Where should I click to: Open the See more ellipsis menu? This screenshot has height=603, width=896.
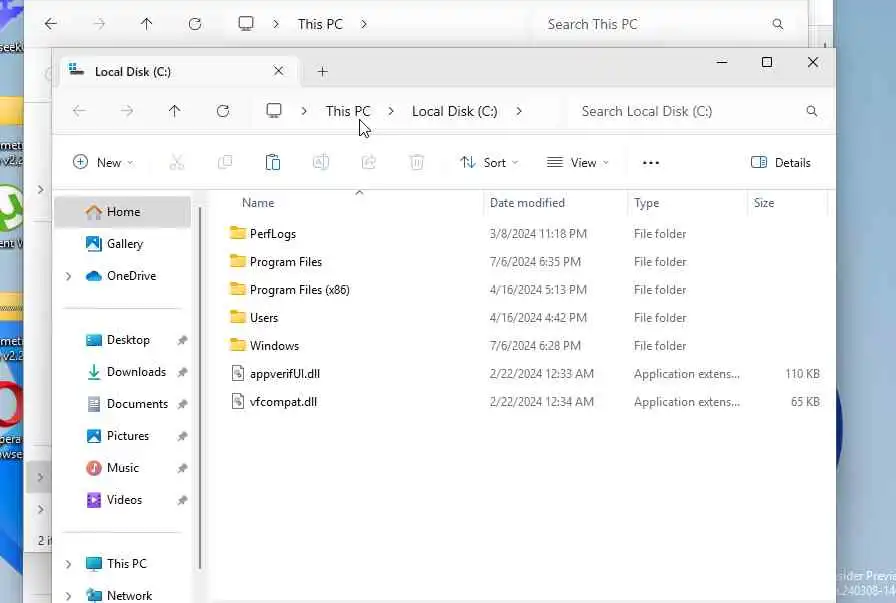coord(651,163)
